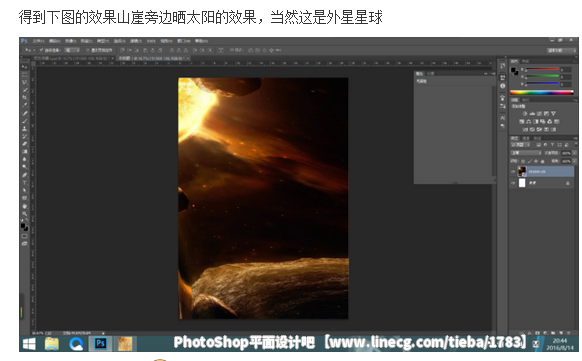This screenshot has width=582, height=361.
Task: Hide the selected top layer via eye icon
Action: pos(513,171)
